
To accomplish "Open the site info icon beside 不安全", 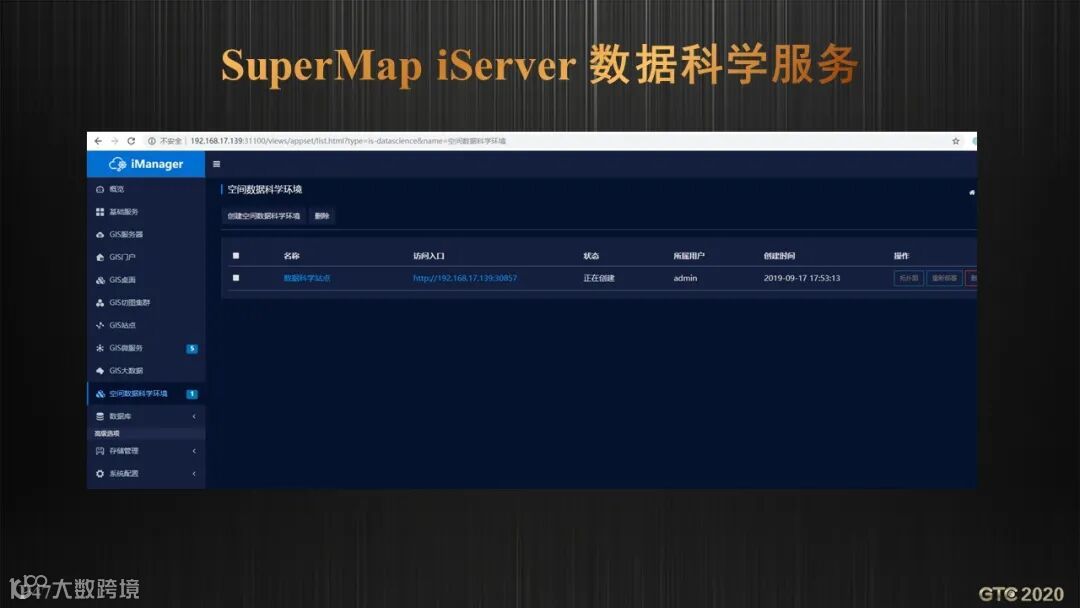I will pyautogui.click(x=152, y=141).
